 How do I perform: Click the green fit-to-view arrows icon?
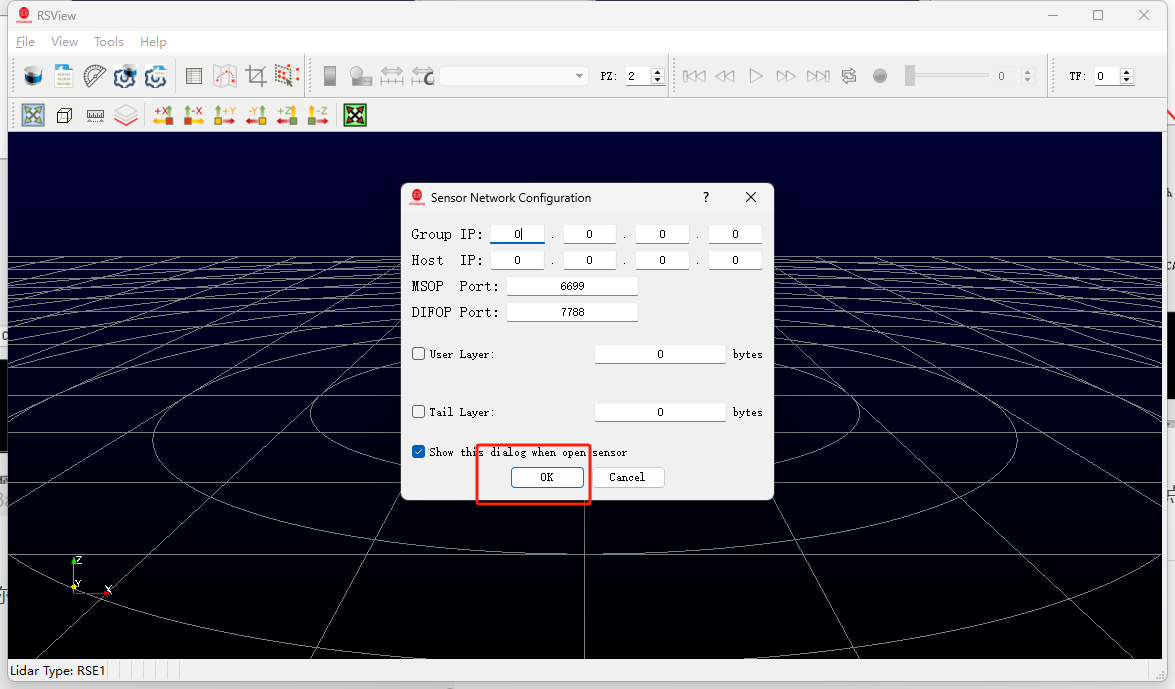[355, 115]
